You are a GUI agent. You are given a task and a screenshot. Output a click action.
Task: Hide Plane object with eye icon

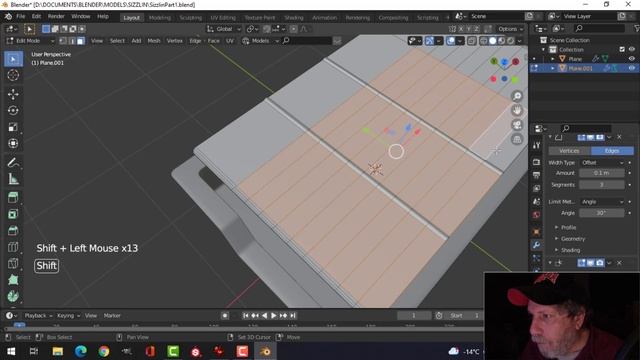tap(631, 59)
